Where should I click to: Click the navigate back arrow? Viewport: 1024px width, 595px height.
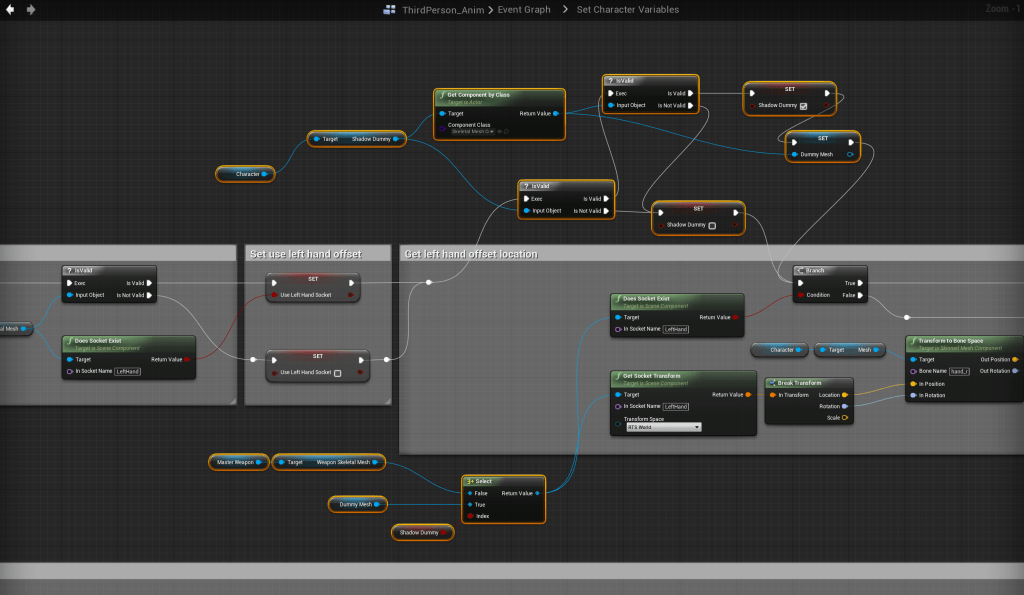[x=11, y=9]
